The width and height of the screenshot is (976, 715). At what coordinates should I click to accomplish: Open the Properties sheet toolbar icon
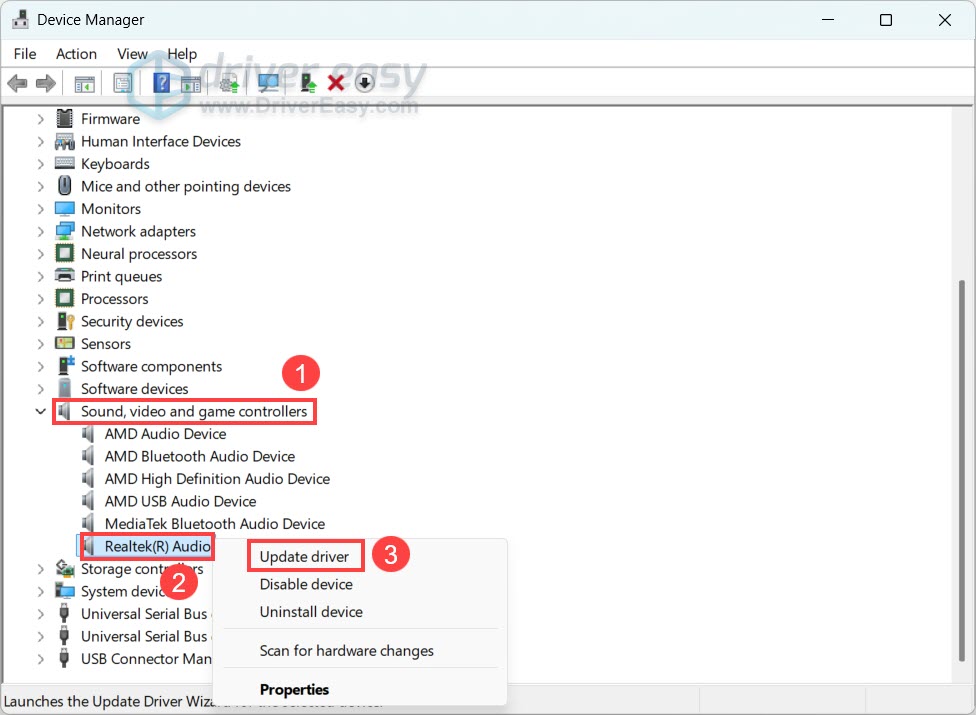tap(123, 83)
